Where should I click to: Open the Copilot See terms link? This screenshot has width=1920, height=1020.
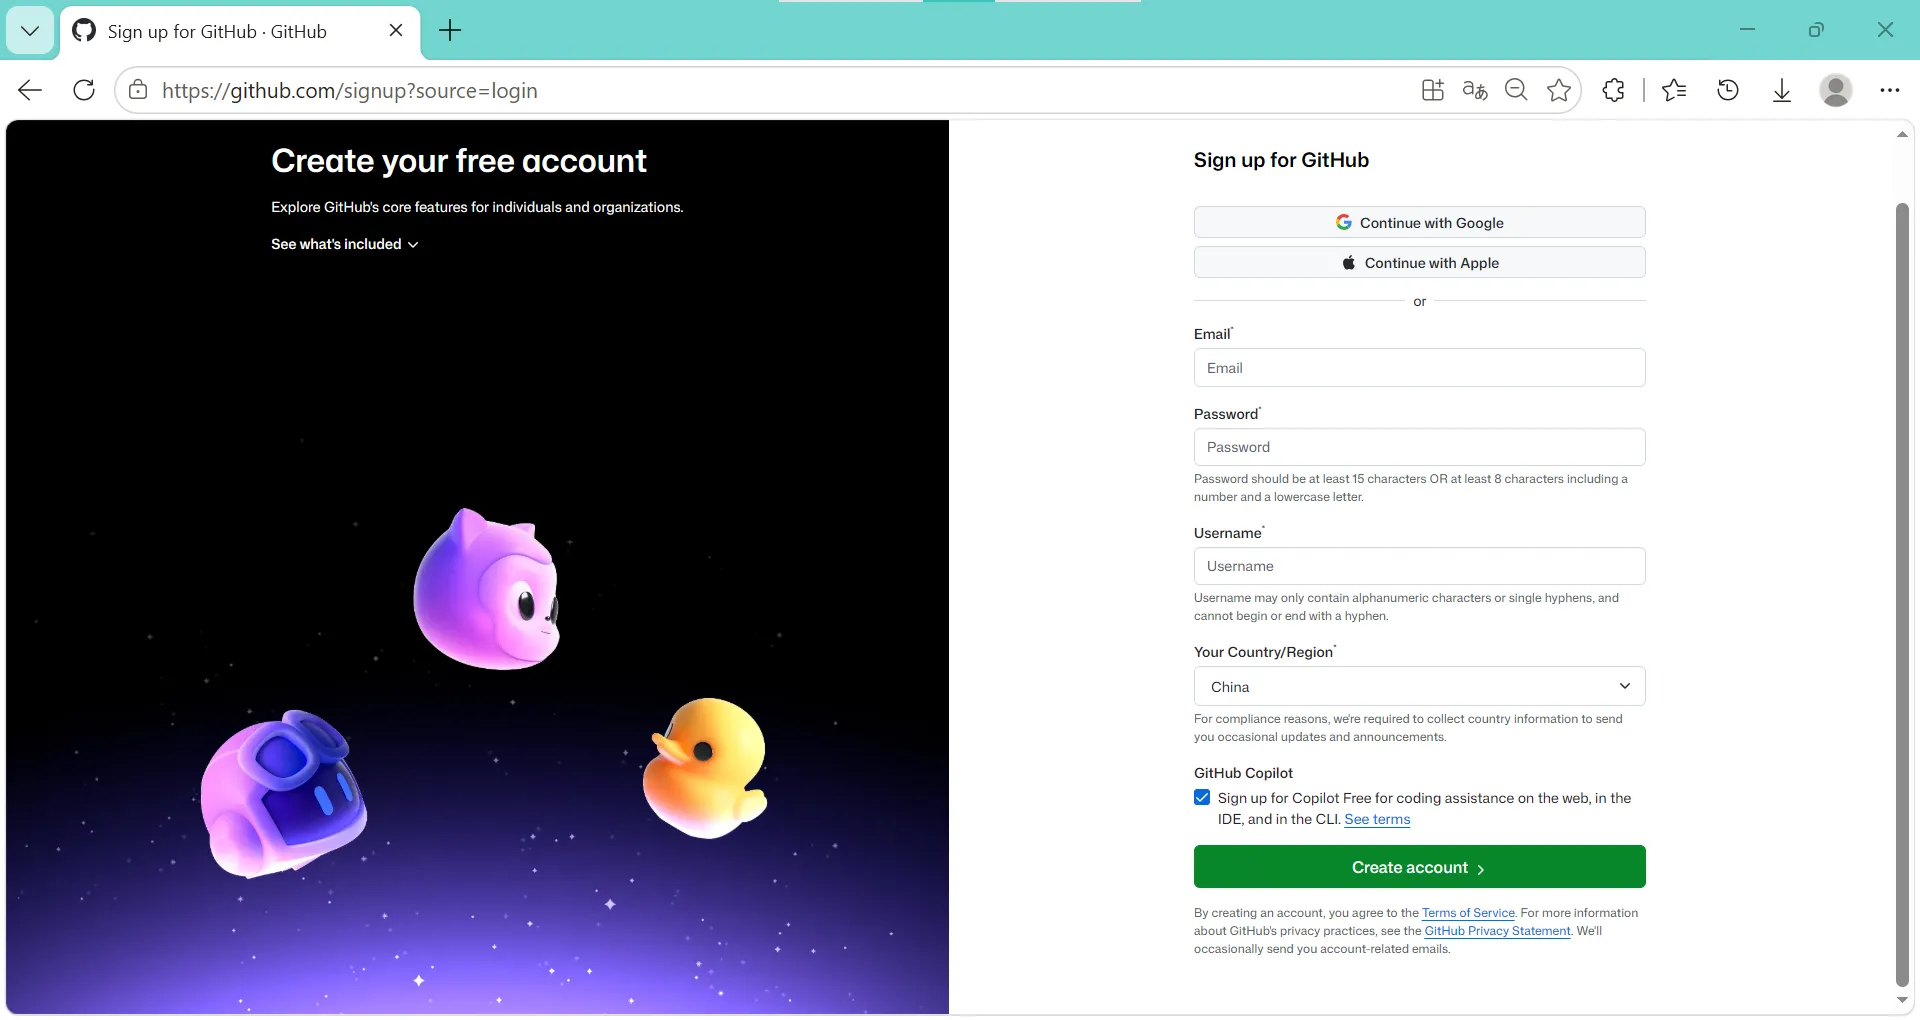pyautogui.click(x=1377, y=819)
